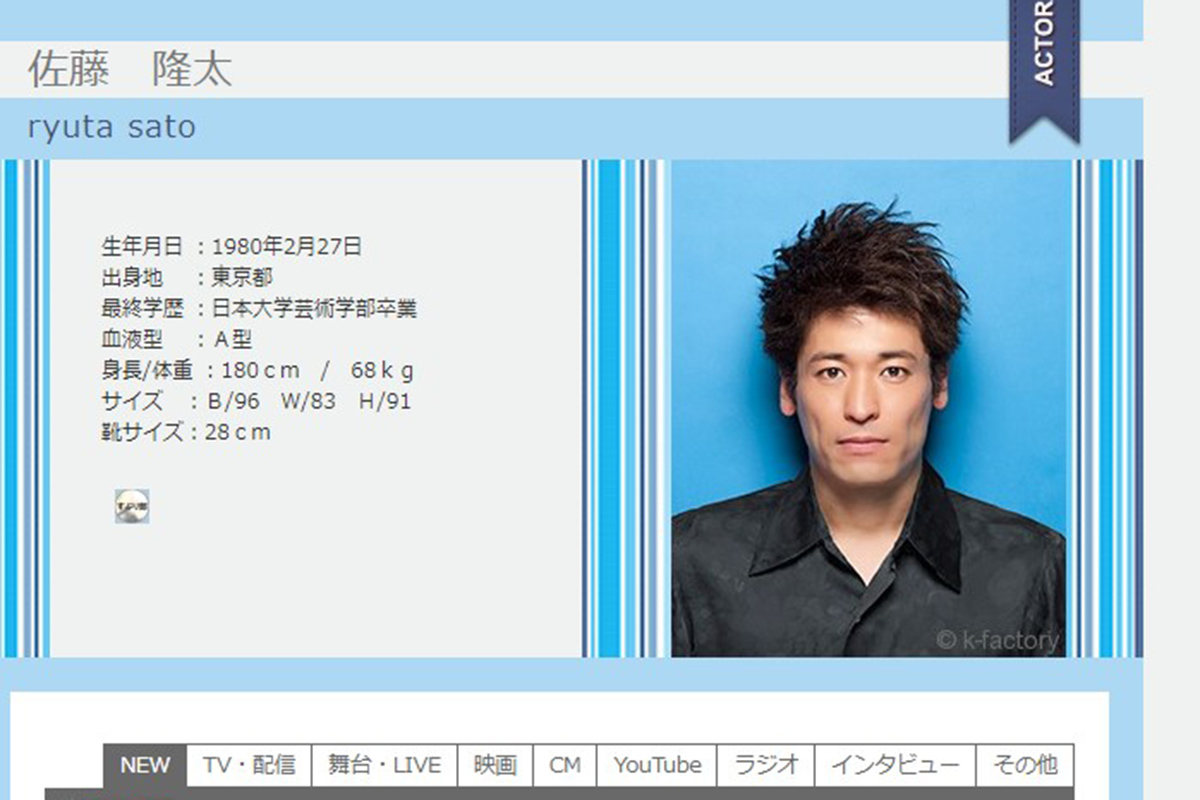Click the size line B/96 W/83 H/91

coord(256,401)
